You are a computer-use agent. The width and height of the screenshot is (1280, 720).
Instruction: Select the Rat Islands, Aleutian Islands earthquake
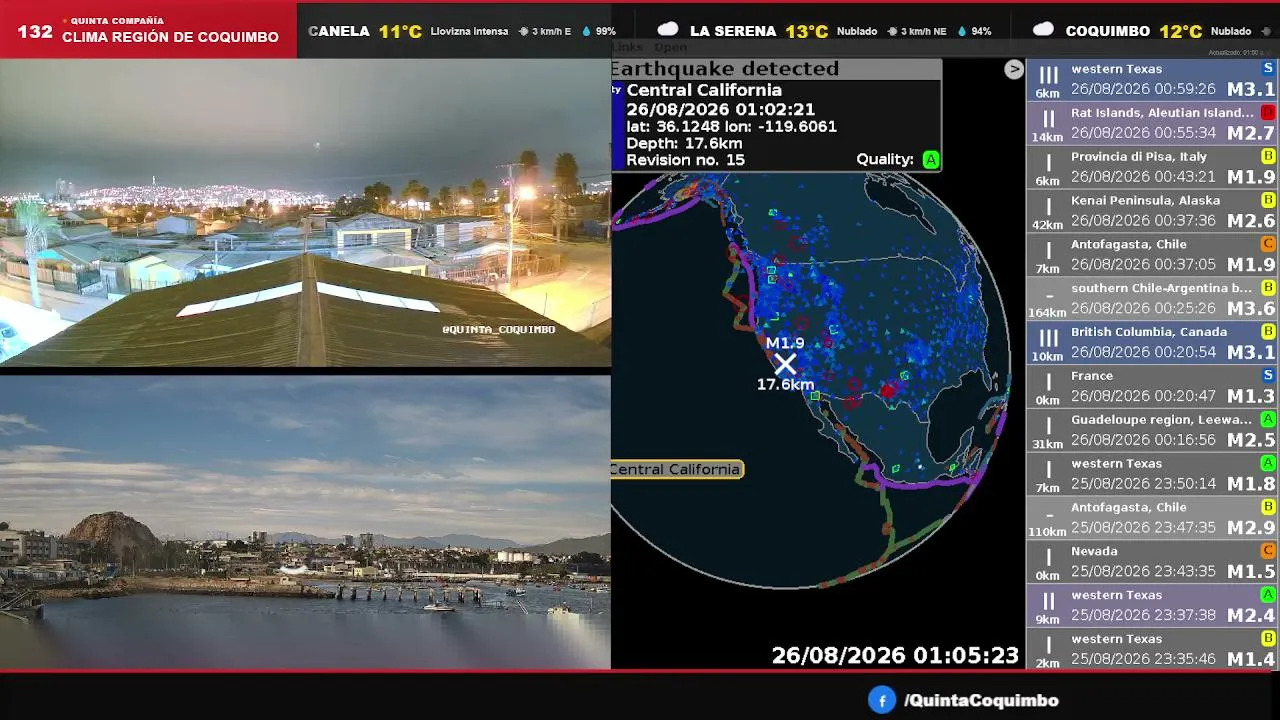(1152, 123)
